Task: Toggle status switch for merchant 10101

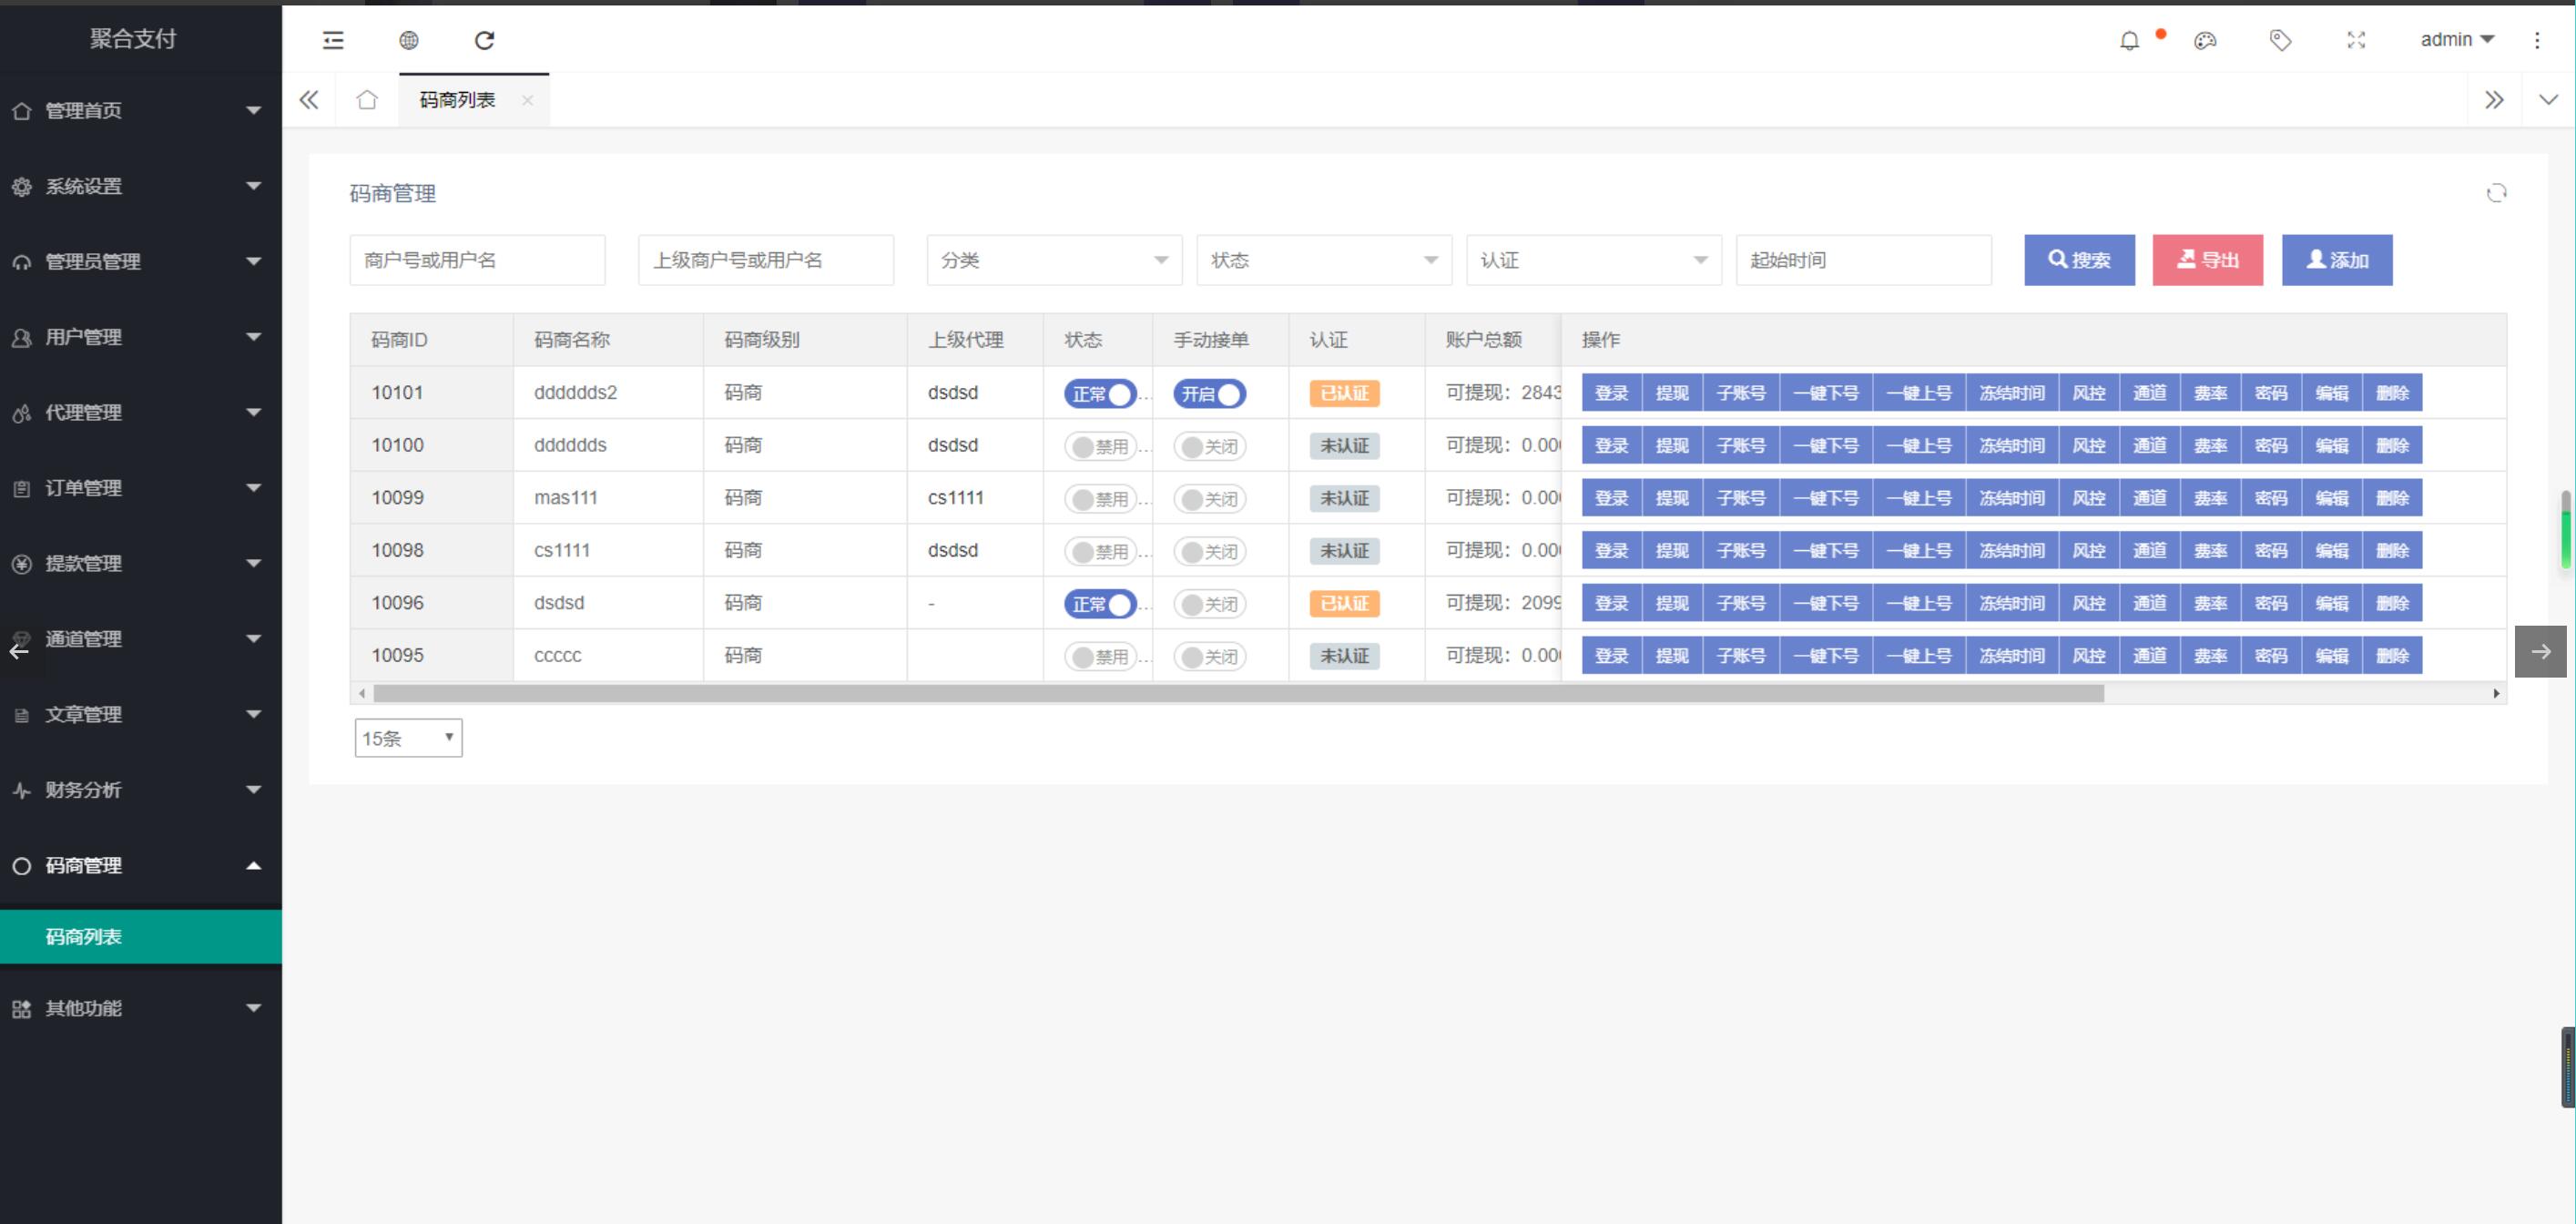Action: [x=1099, y=394]
